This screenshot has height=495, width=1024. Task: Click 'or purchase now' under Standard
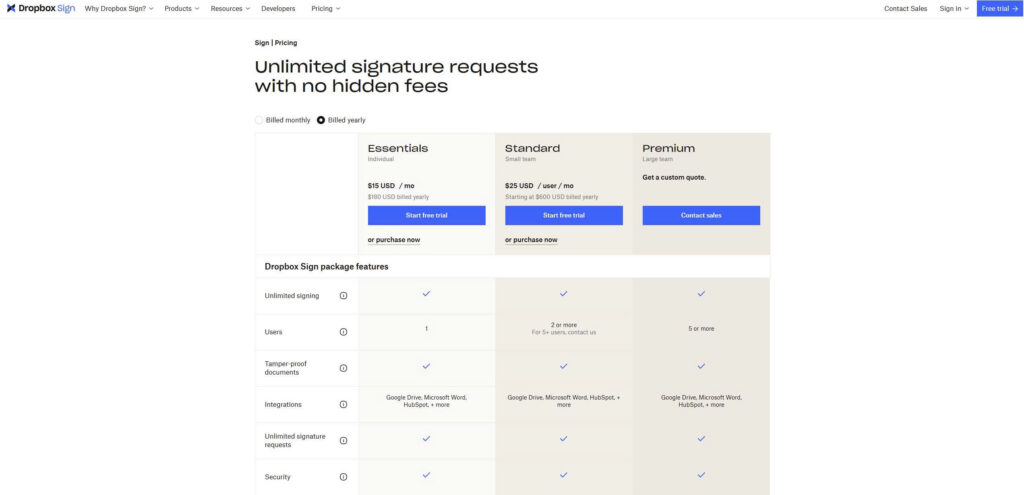tap(531, 240)
